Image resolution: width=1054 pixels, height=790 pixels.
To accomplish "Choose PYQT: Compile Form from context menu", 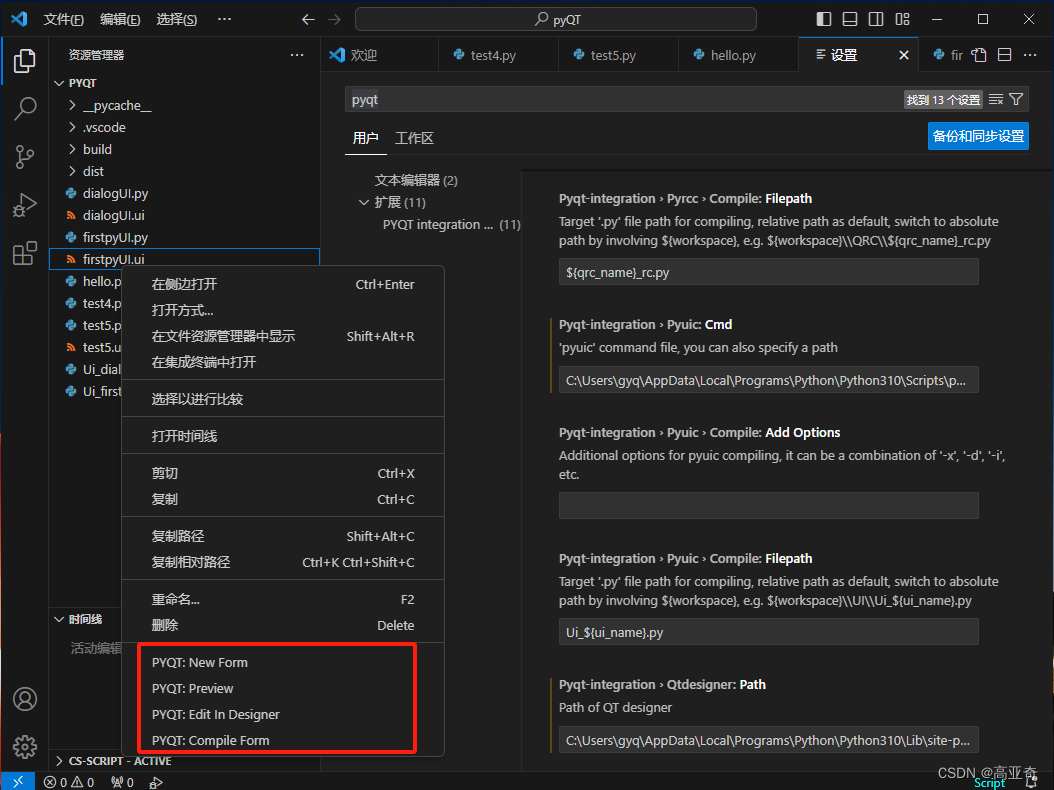I will pyautogui.click(x=211, y=739).
